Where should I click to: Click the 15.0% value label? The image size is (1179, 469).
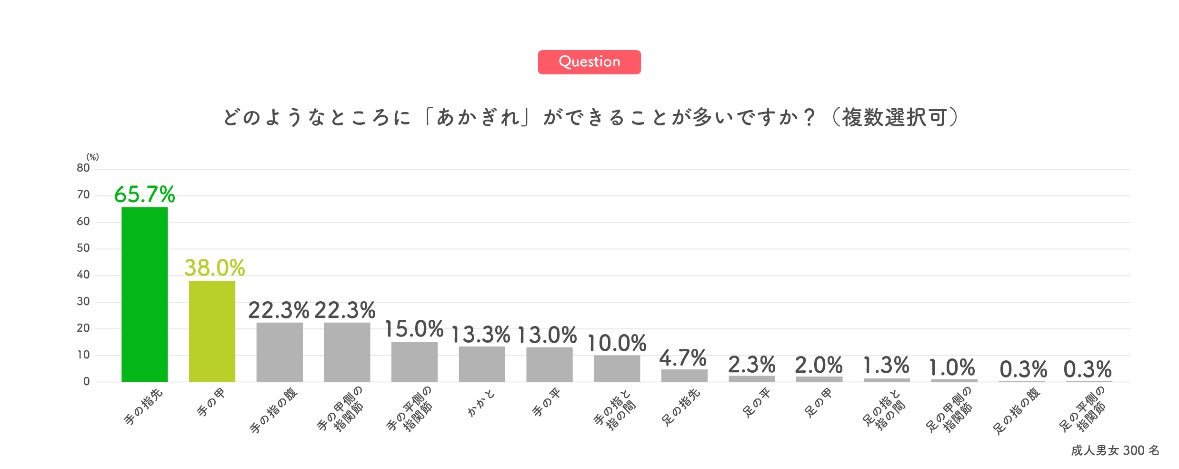coord(414,329)
